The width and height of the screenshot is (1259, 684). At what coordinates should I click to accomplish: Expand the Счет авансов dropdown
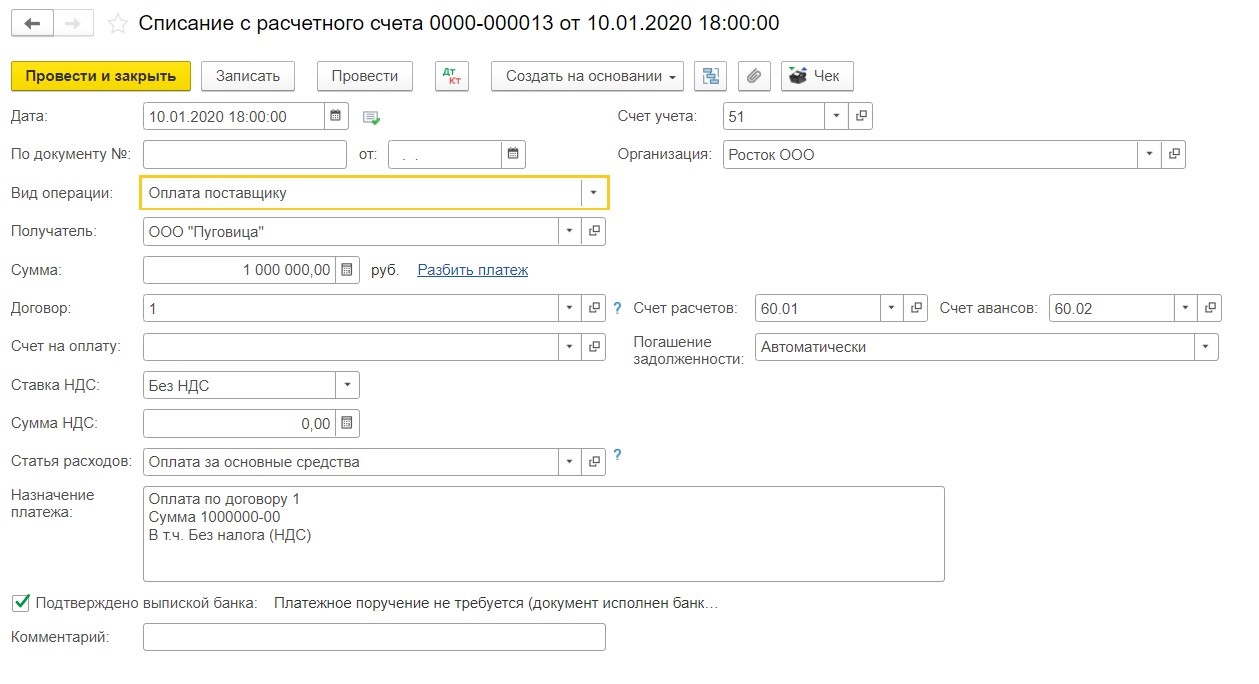1185,308
